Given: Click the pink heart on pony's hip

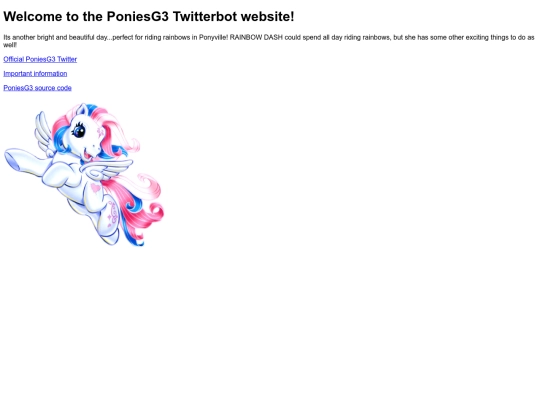Looking at the screenshot, I should [x=96, y=188].
